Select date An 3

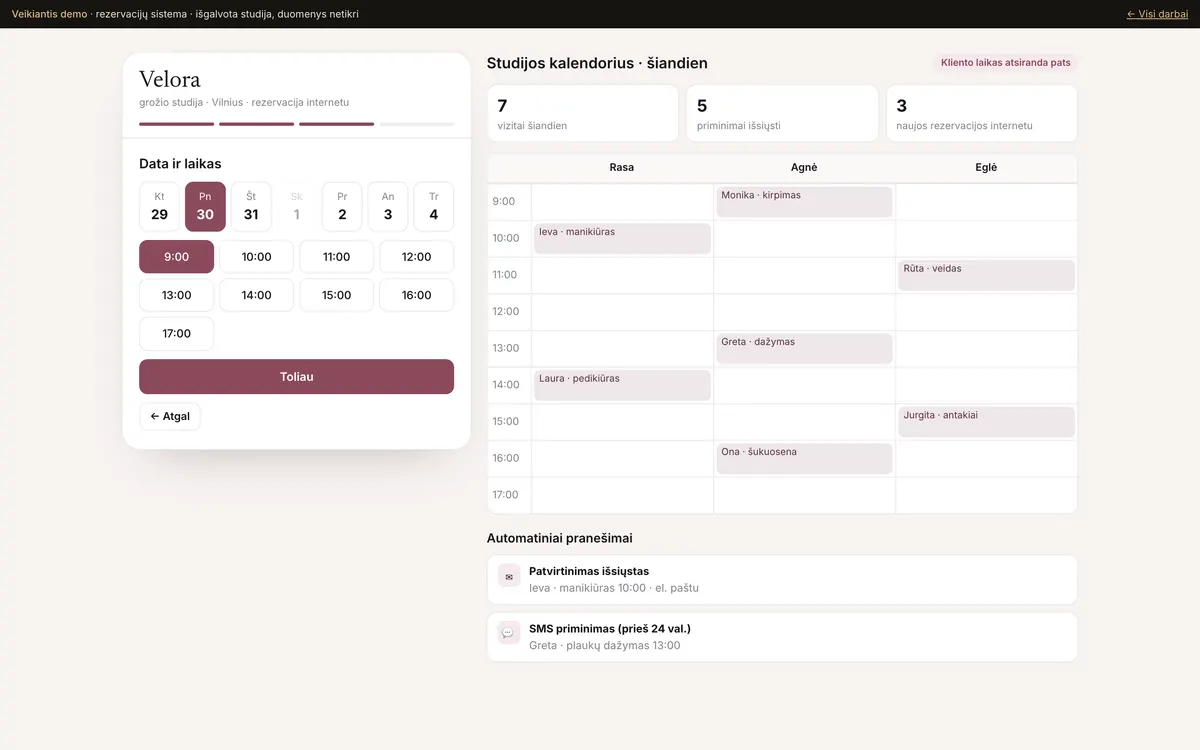(x=388, y=207)
